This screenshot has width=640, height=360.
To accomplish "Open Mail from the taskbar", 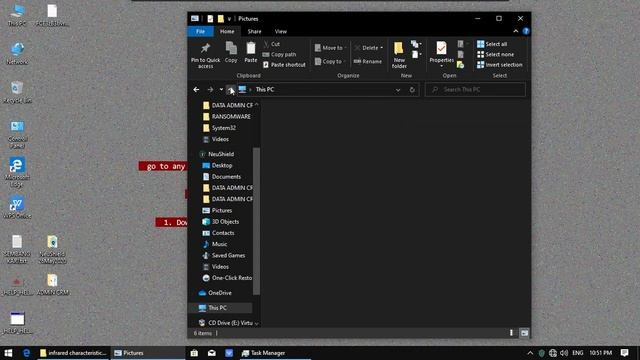I will [x=211, y=353].
